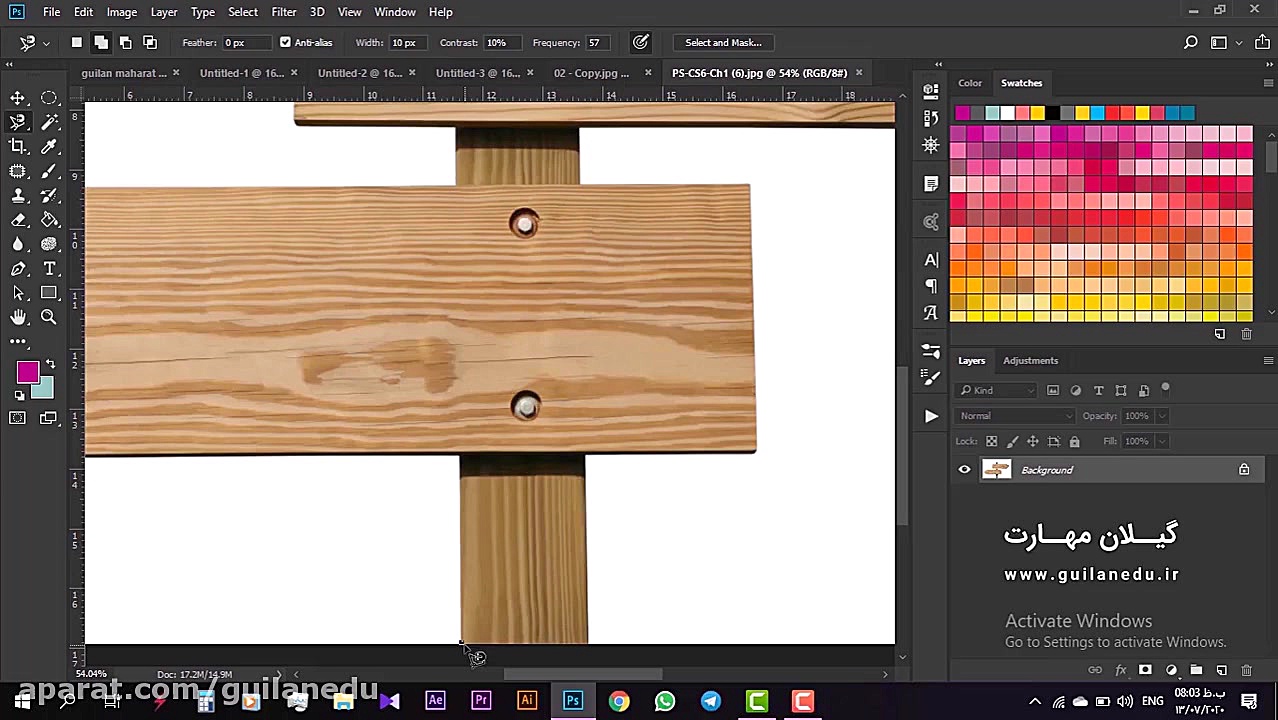1278x720 pixels.
Task: Open the blend mode Normal dropdown
Action: (1016, 416)
